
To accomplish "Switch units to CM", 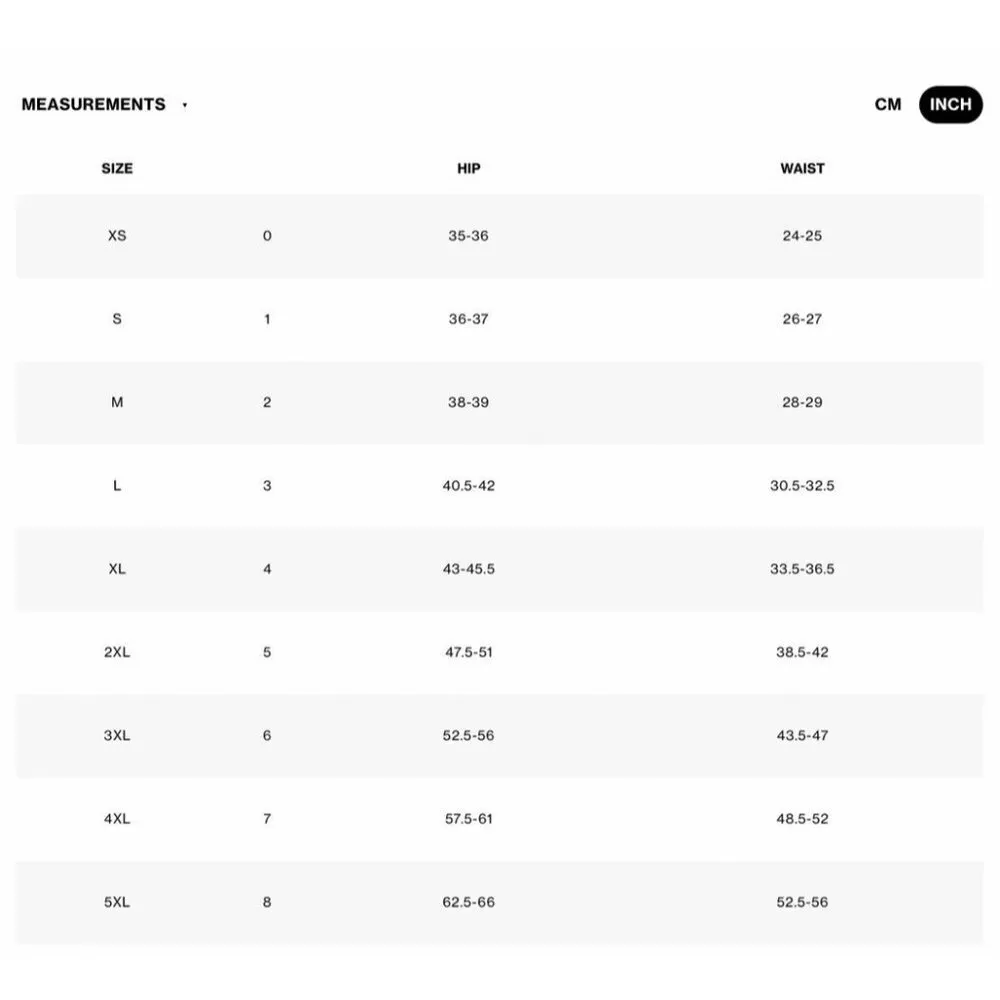I will click(x=887, y=104).
